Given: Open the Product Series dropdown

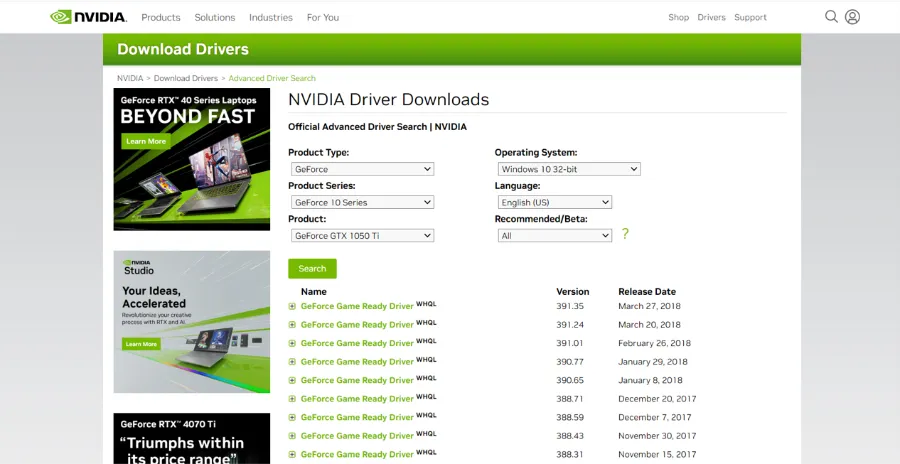Looking at the screenshot, I should click(362, 202).
